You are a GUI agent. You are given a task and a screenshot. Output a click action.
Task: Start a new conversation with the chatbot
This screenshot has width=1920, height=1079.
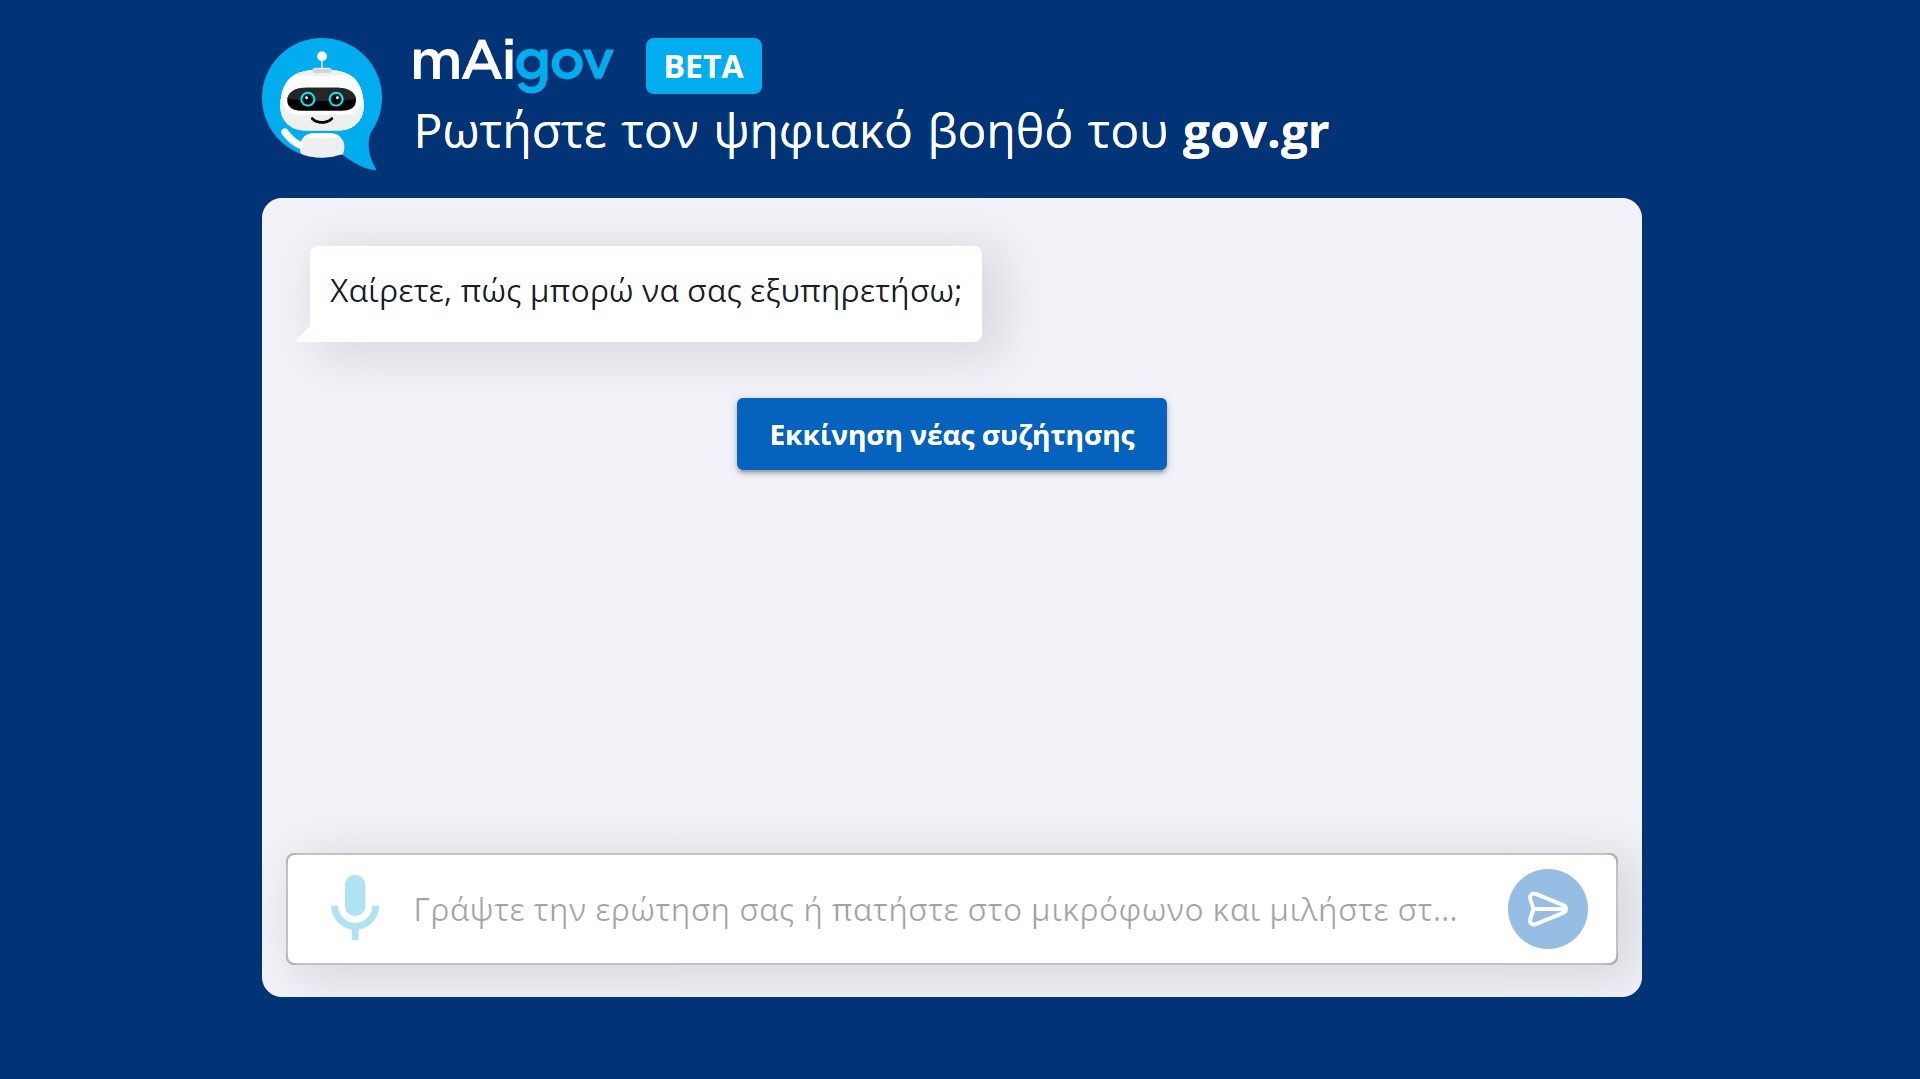[950, 434]
